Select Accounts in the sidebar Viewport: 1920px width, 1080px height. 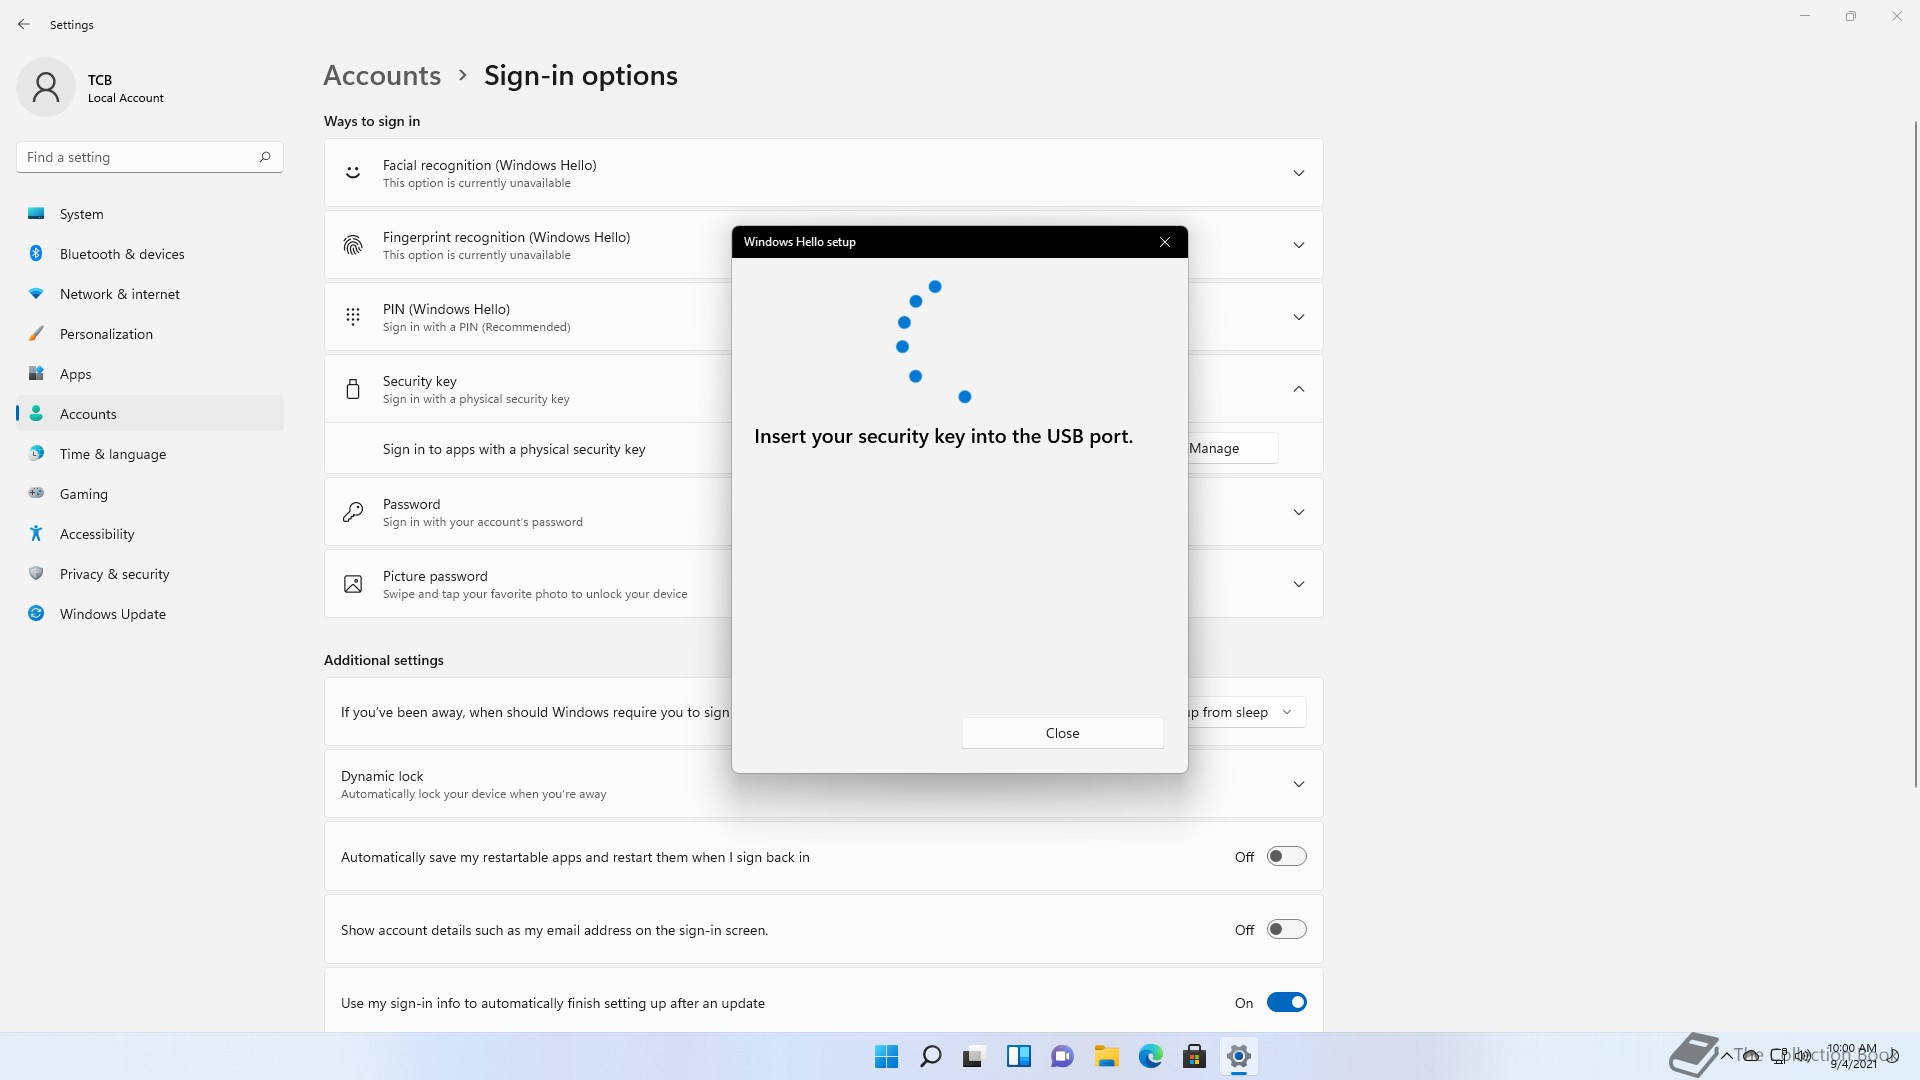tap(150, 414)
